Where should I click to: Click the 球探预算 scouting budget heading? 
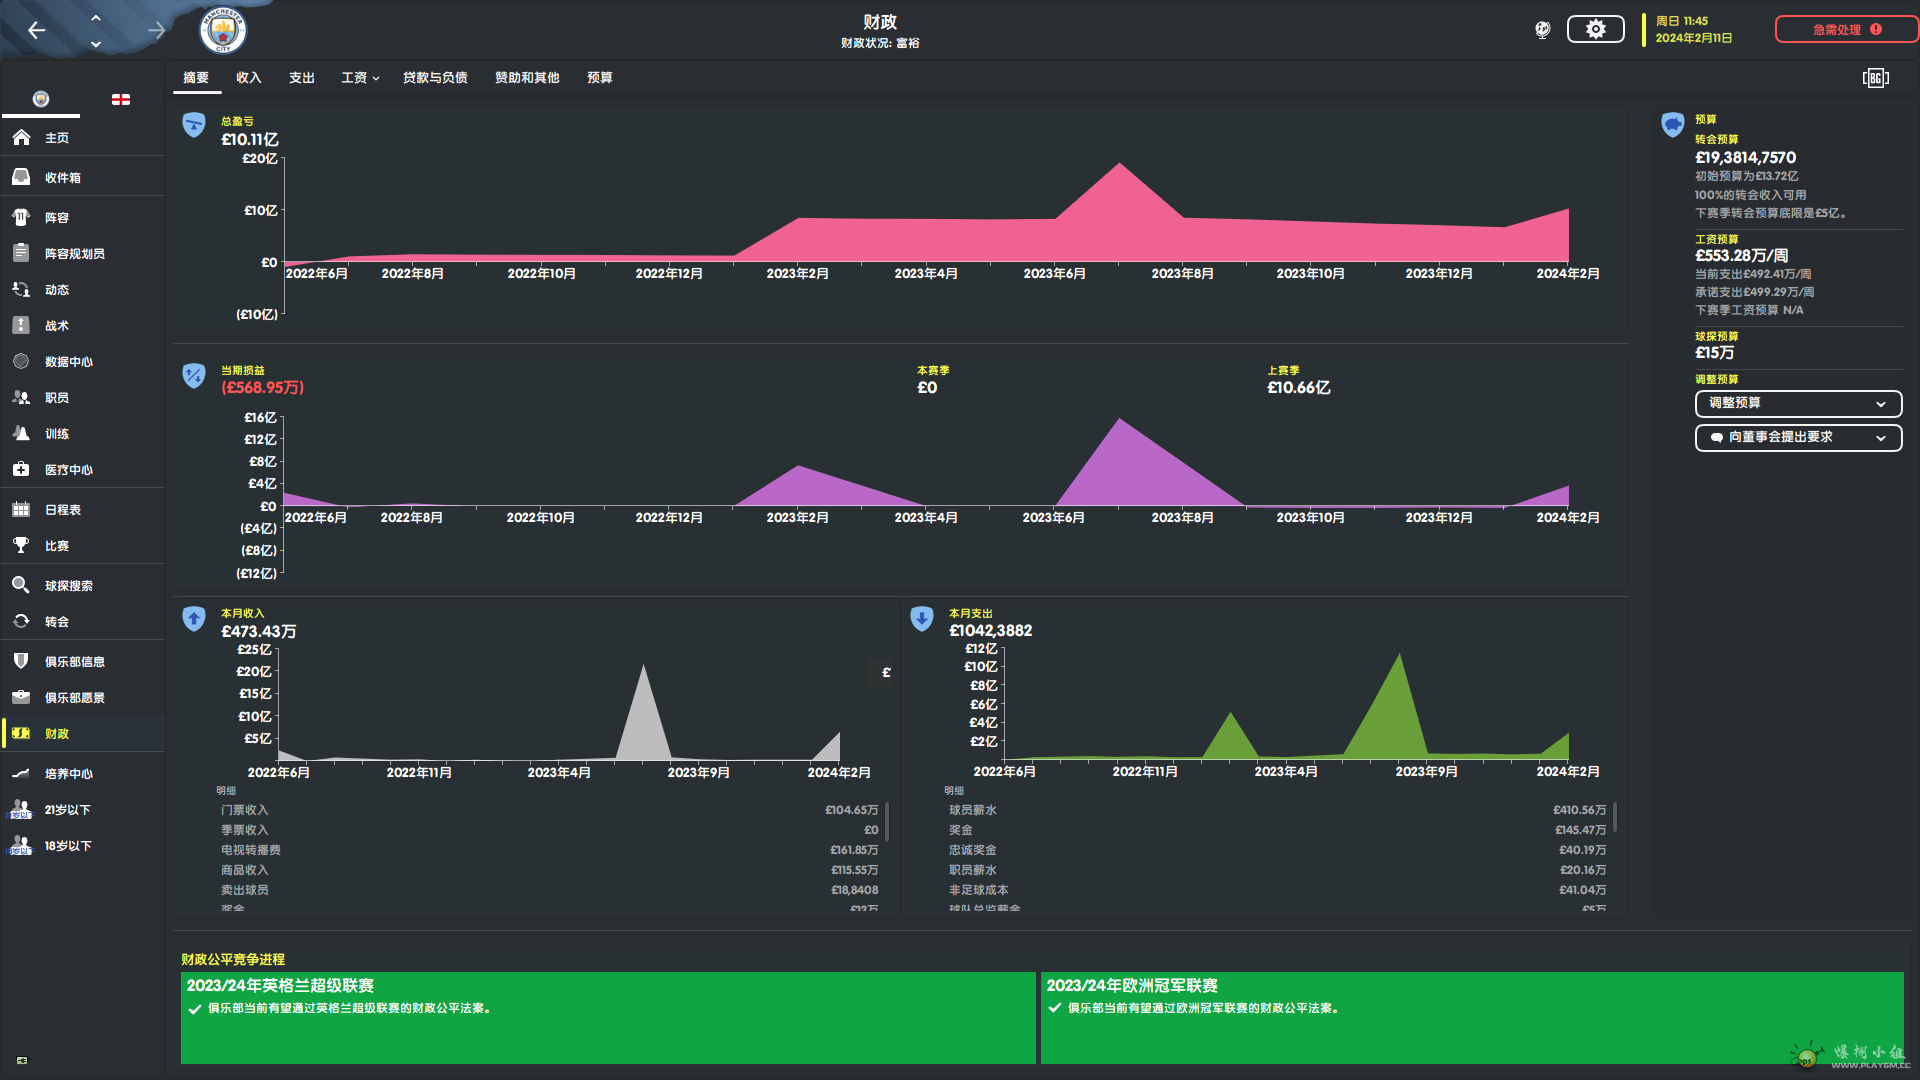coord(1716,336)
